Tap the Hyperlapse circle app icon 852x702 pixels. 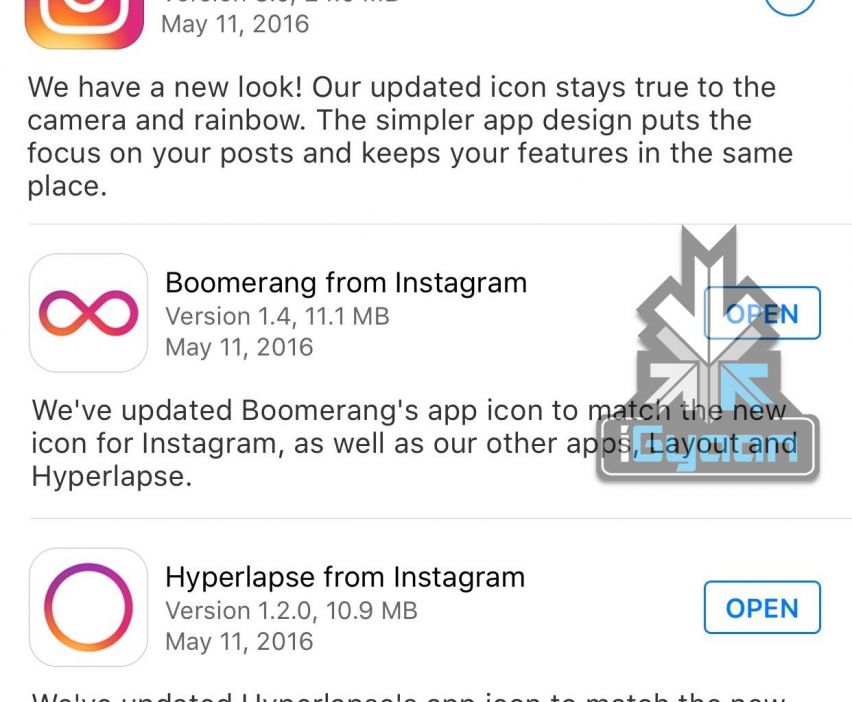pos(88,607)
